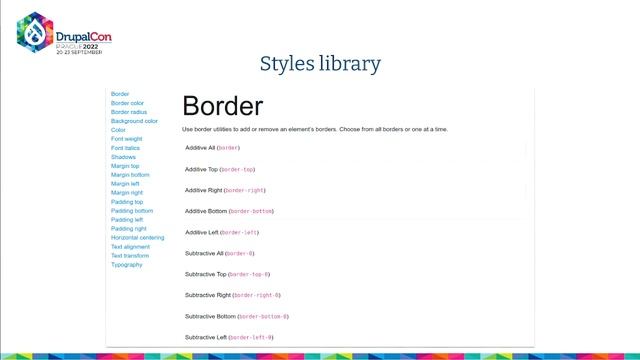The image size is (640, 360).
Task: Select the Subtractive Bottom (border-bottom-0) row
Action: point(237,316)
